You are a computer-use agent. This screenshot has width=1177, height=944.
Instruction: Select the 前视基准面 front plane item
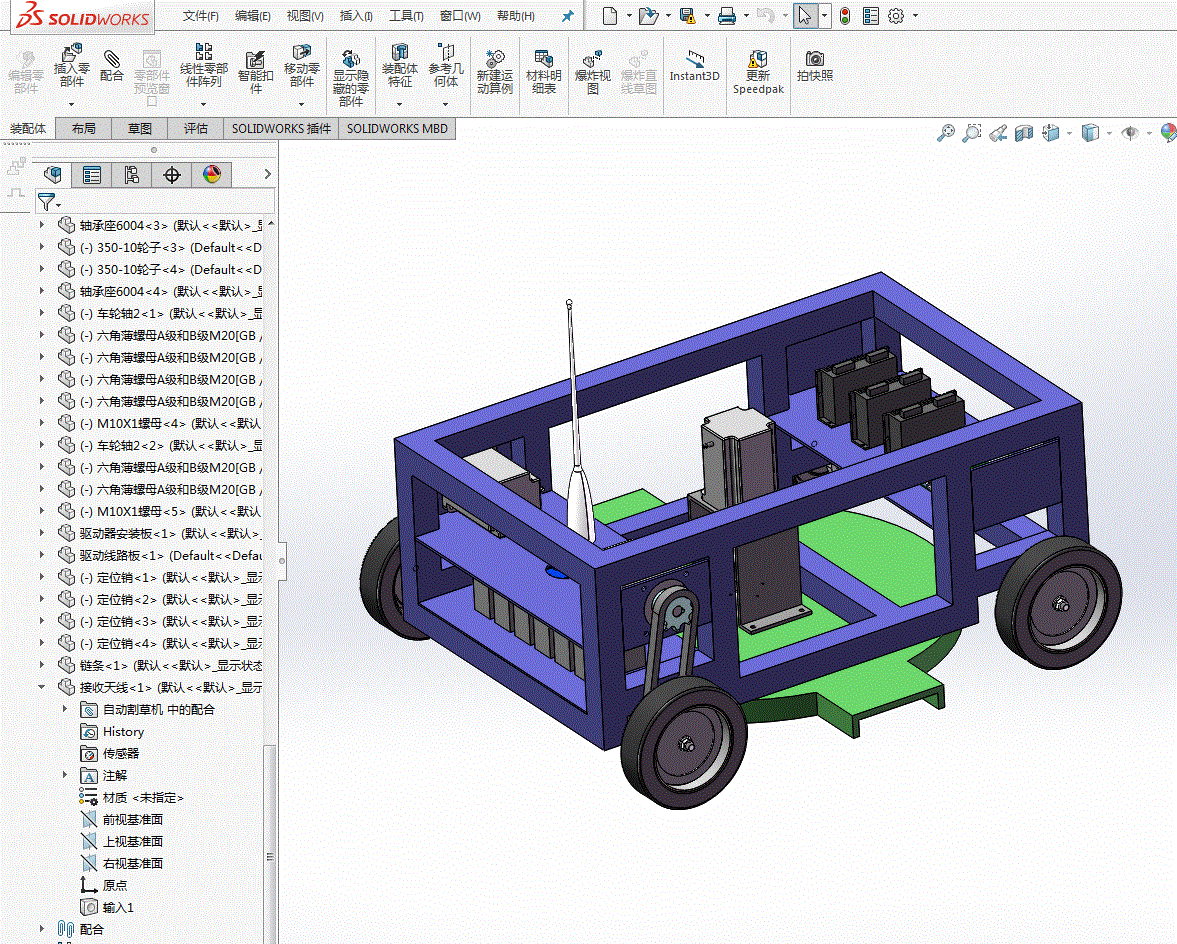click(132, 819)
